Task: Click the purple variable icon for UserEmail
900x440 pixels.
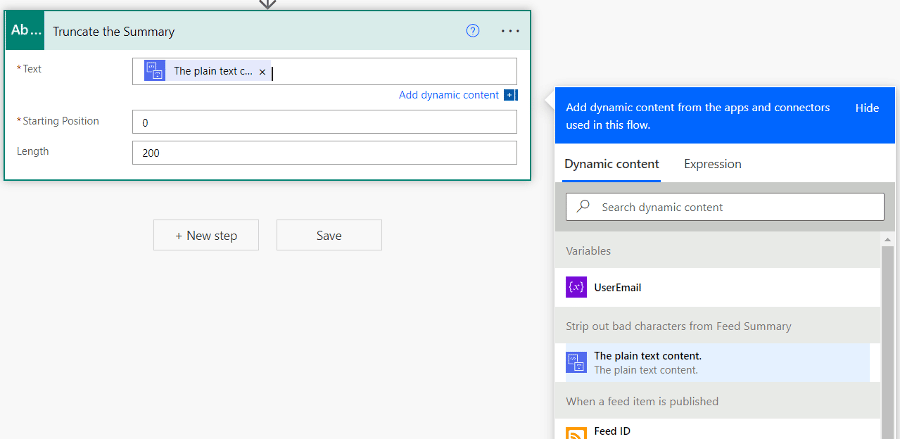Action: coord(576,287)
